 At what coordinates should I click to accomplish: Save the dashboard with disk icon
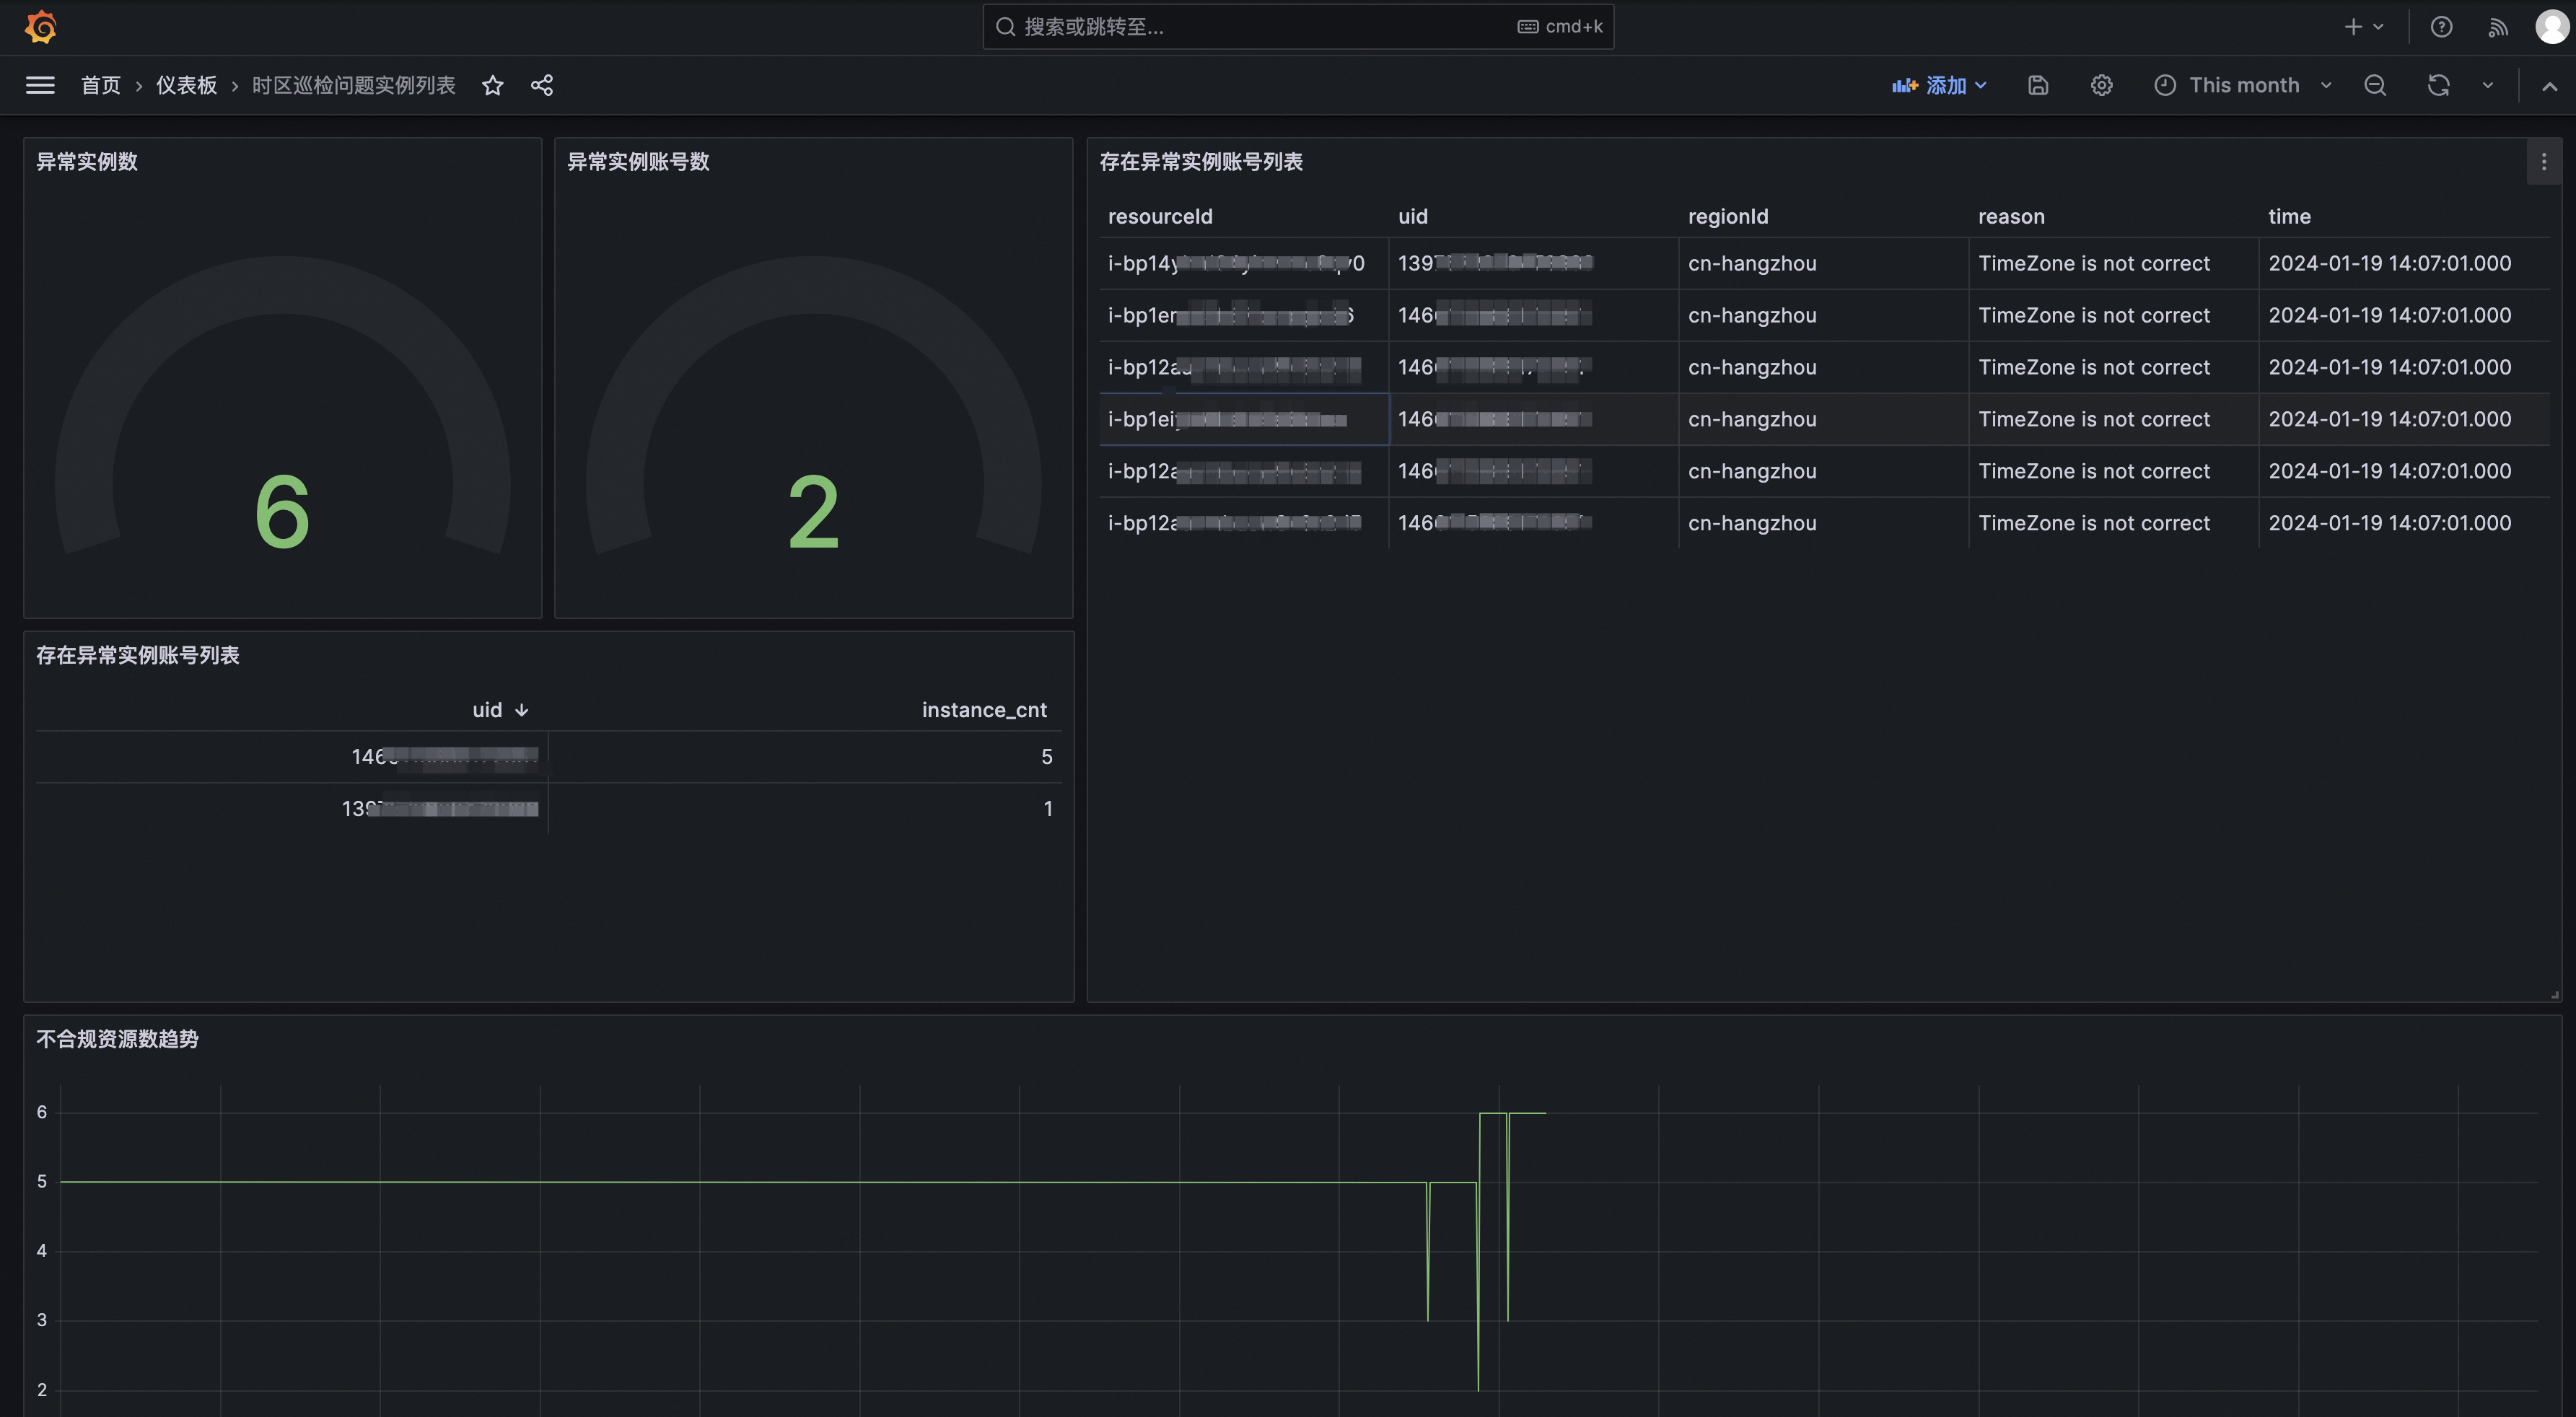point(2037,85)
